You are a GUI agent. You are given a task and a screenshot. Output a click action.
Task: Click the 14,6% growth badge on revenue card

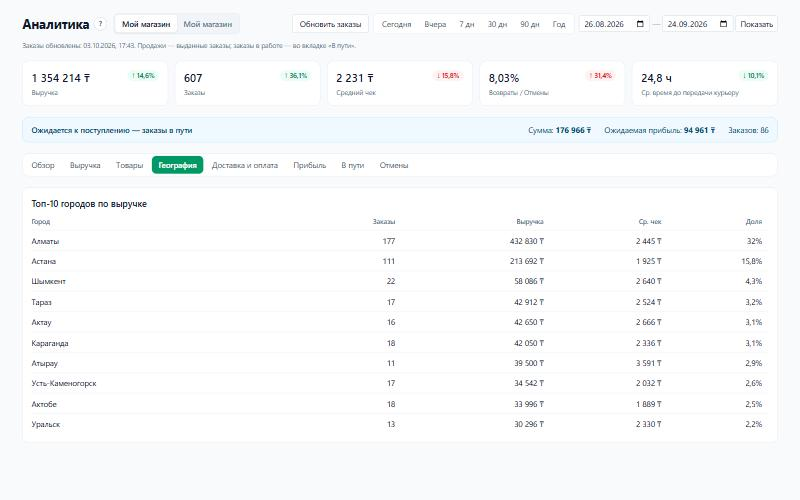143,76
